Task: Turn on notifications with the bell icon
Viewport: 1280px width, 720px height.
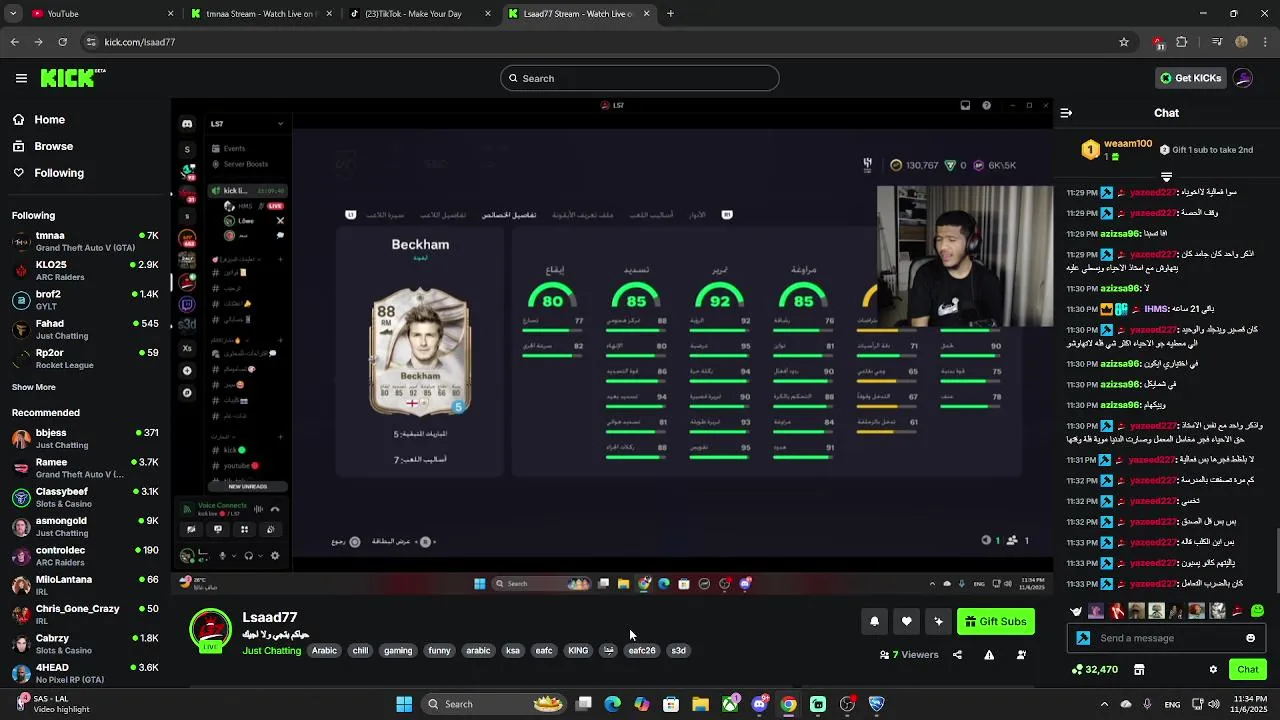Action: [874, 621]
